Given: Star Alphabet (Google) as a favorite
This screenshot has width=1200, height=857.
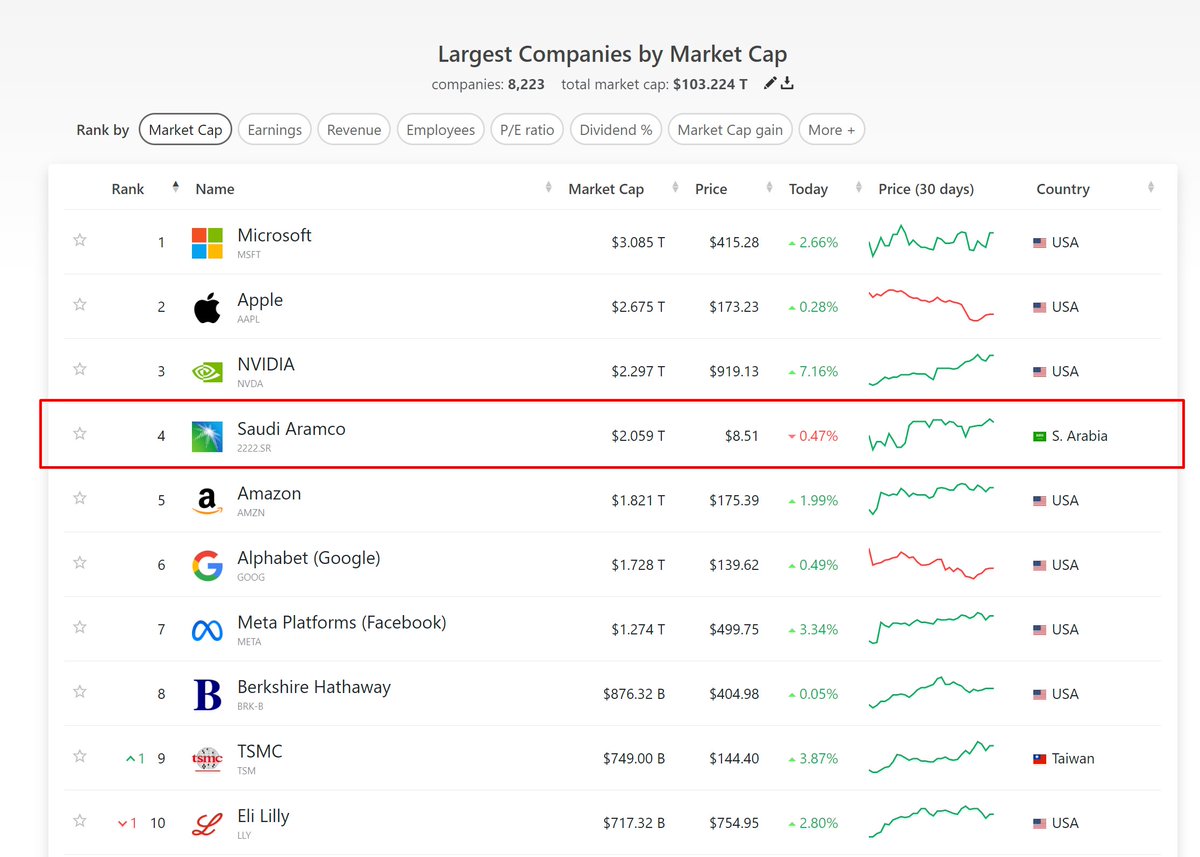Looking at the screenshot, I should point(80,562).
